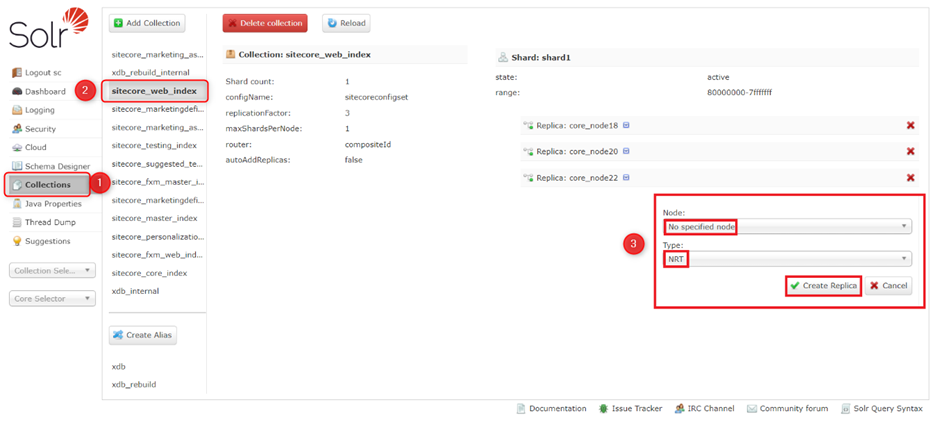940x423 pixels.
Task: Click the Create Alias button
Action: tap(143, 335)
